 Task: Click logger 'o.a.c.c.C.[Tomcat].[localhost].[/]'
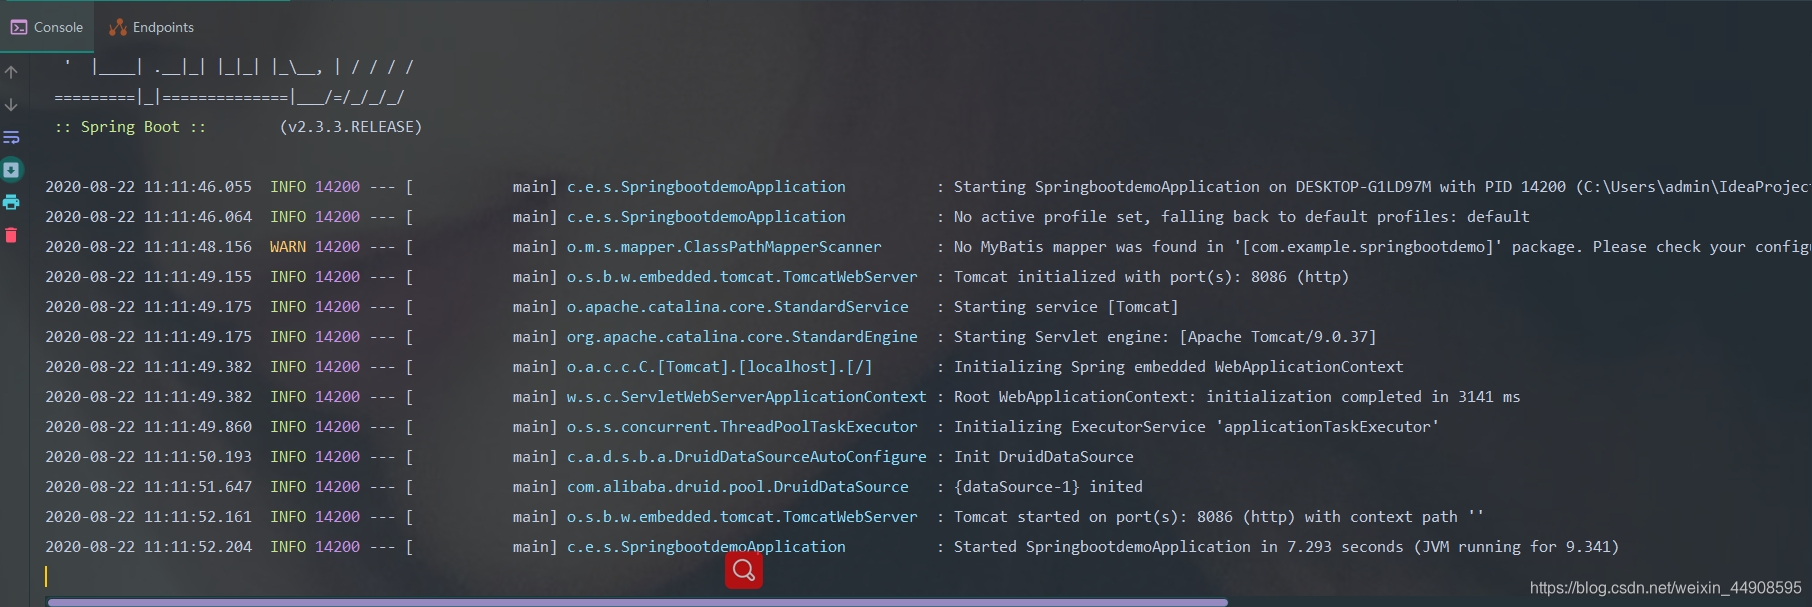(x=720, y=367)
